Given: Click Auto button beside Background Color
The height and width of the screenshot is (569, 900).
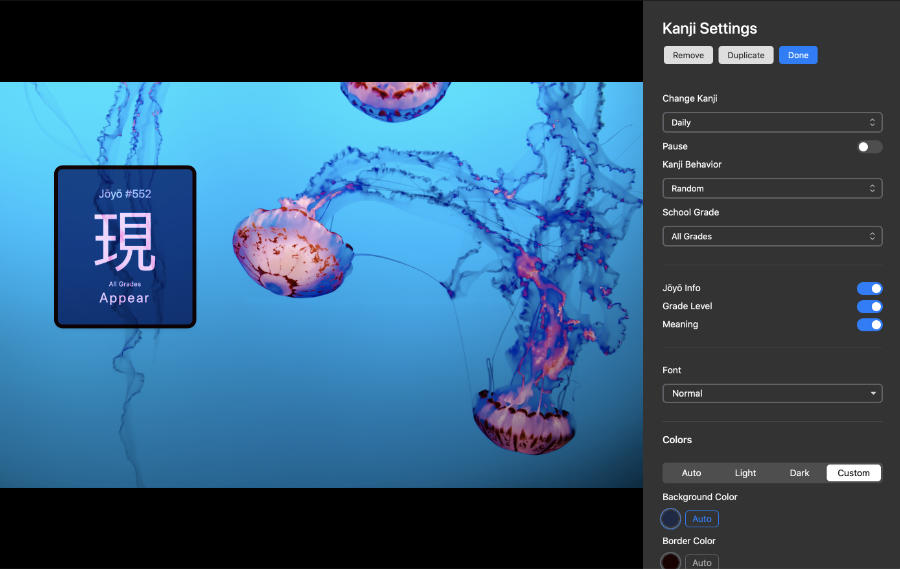Looking at the screenshot, I should coord(701,518).
